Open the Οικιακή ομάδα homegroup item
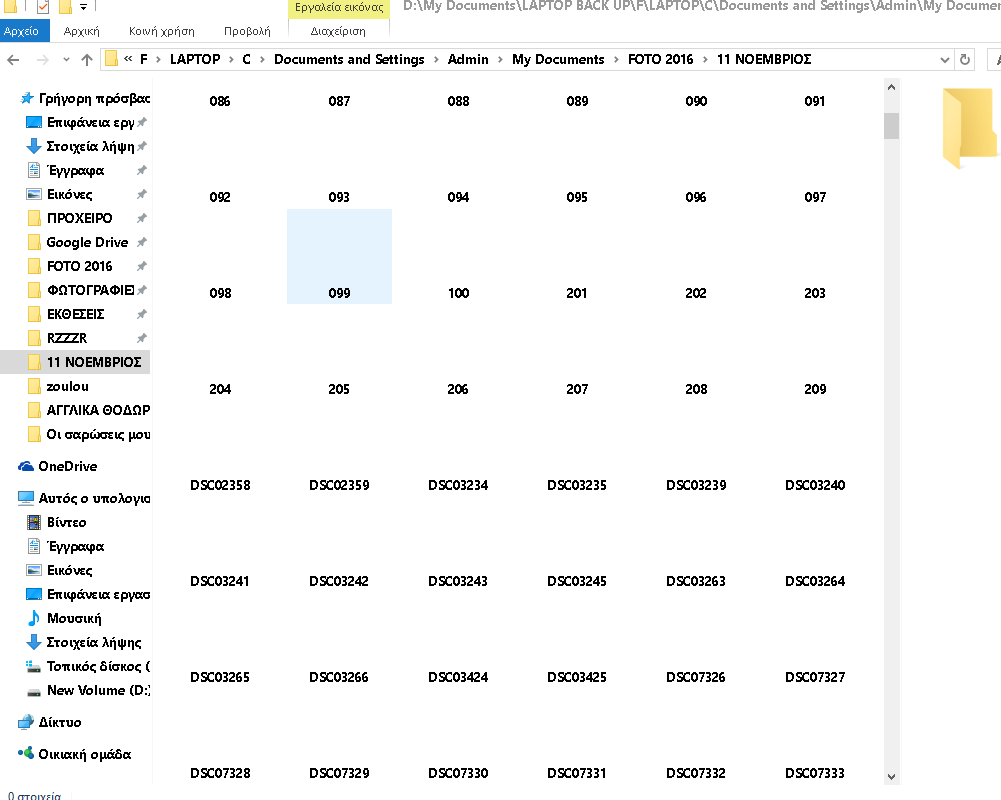The height and width of the screenshot is (800, 1001). click(84, 754)
